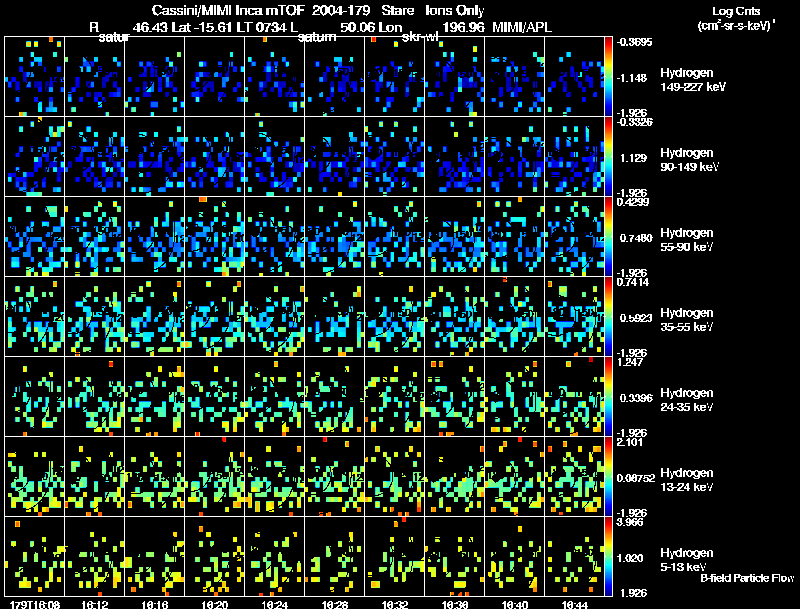
Task: Click the '0.08752' colorbar value
Action: [636, 478]
